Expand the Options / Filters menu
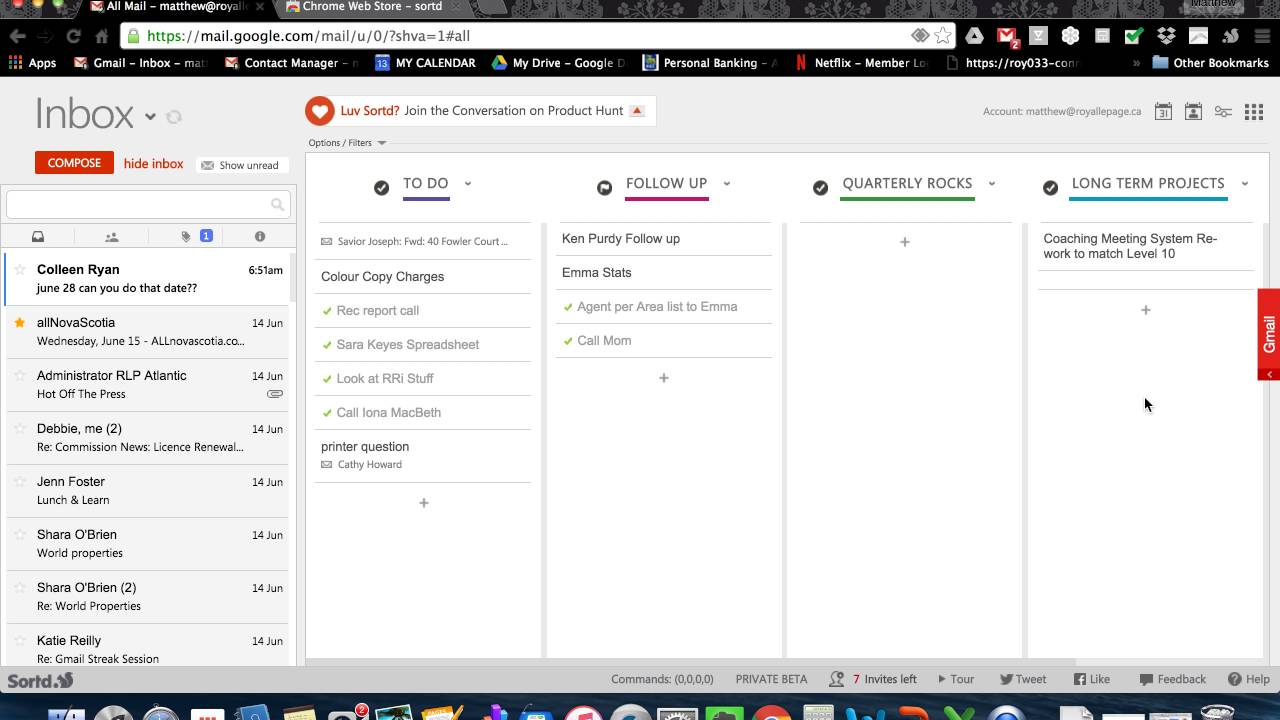 pyautogui.click(x=347, y=143)
